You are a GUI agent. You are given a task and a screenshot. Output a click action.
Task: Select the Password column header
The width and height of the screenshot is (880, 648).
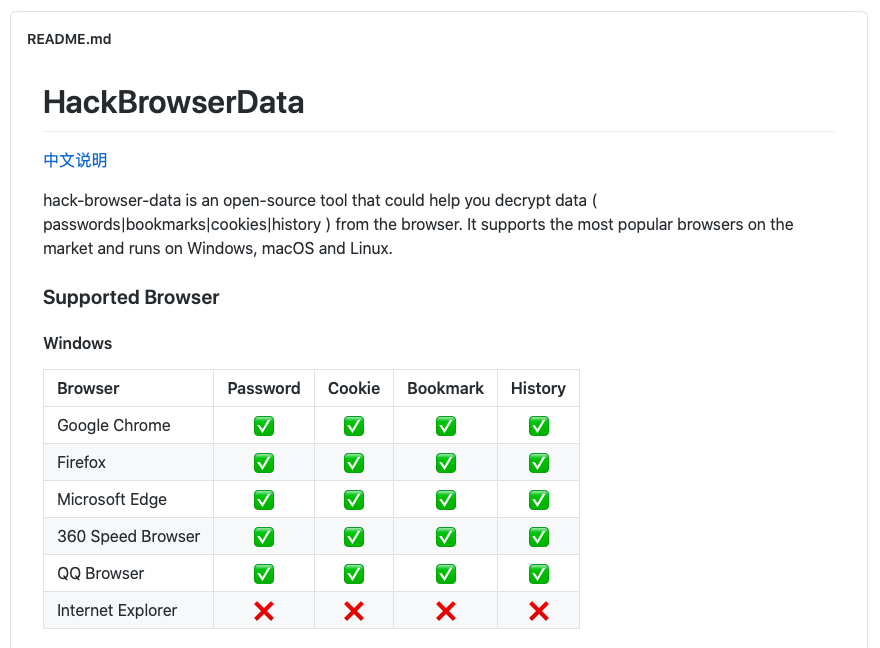[264, 388]
